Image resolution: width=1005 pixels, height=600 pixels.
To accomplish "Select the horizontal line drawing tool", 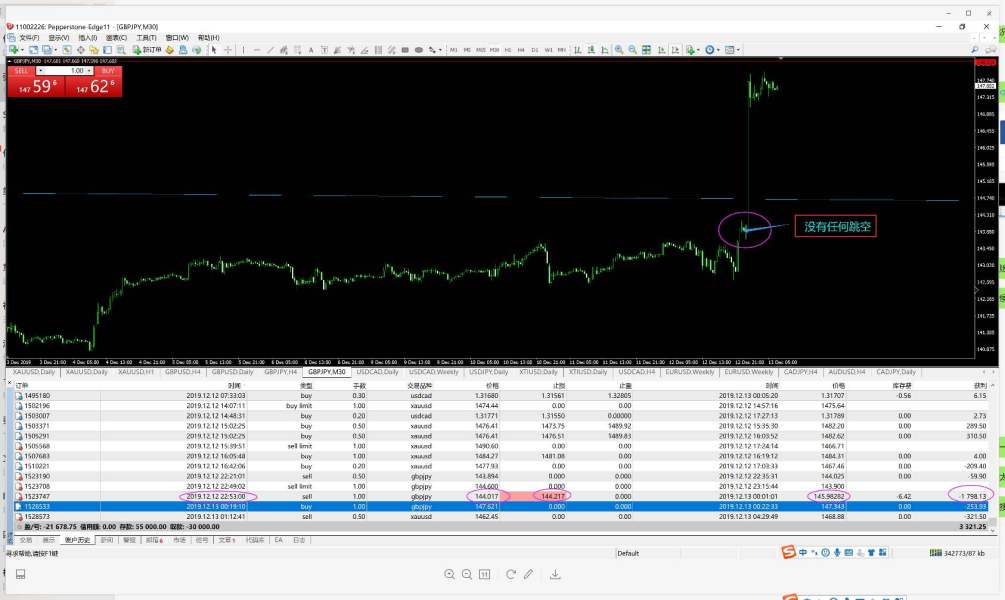I will pos(256,49).
